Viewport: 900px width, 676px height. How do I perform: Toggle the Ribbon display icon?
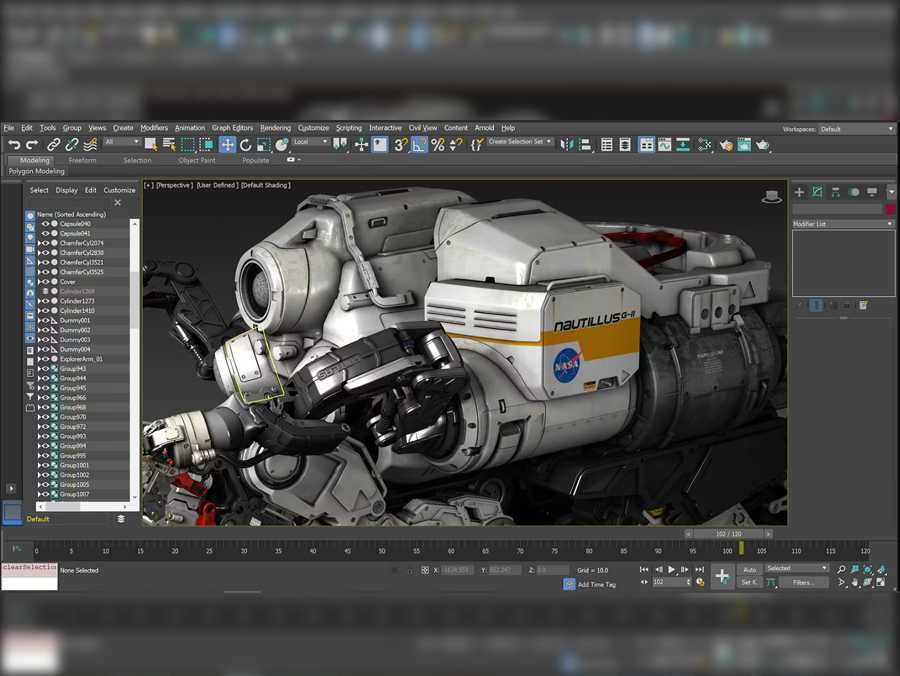[647, 145]
